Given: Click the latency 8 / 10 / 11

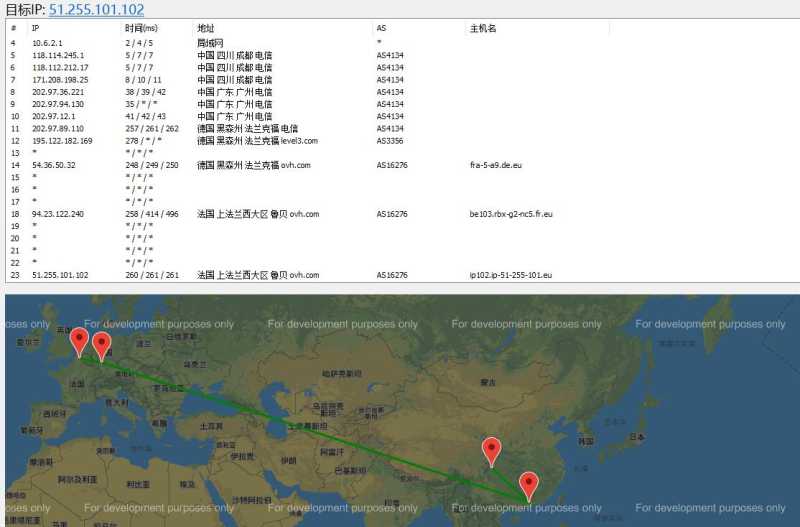Looking at the screenshot, I should [x=143, y=80].
